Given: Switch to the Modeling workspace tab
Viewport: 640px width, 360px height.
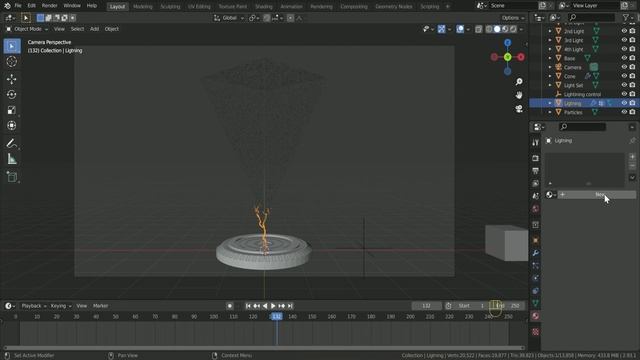Looking at the screenshot, I should click(x=143, y=7).
